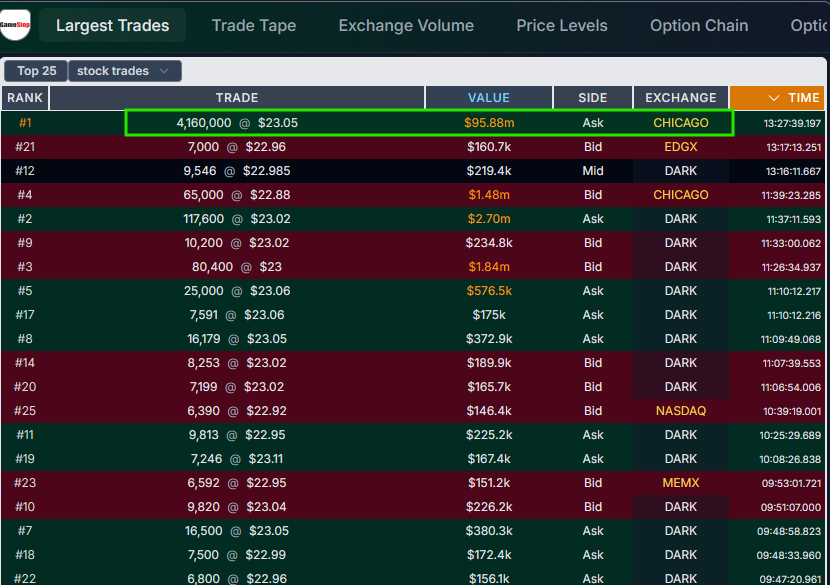Open the Largest Trades tab
Screen dimensions: 830x585
[x=113, y=25]
